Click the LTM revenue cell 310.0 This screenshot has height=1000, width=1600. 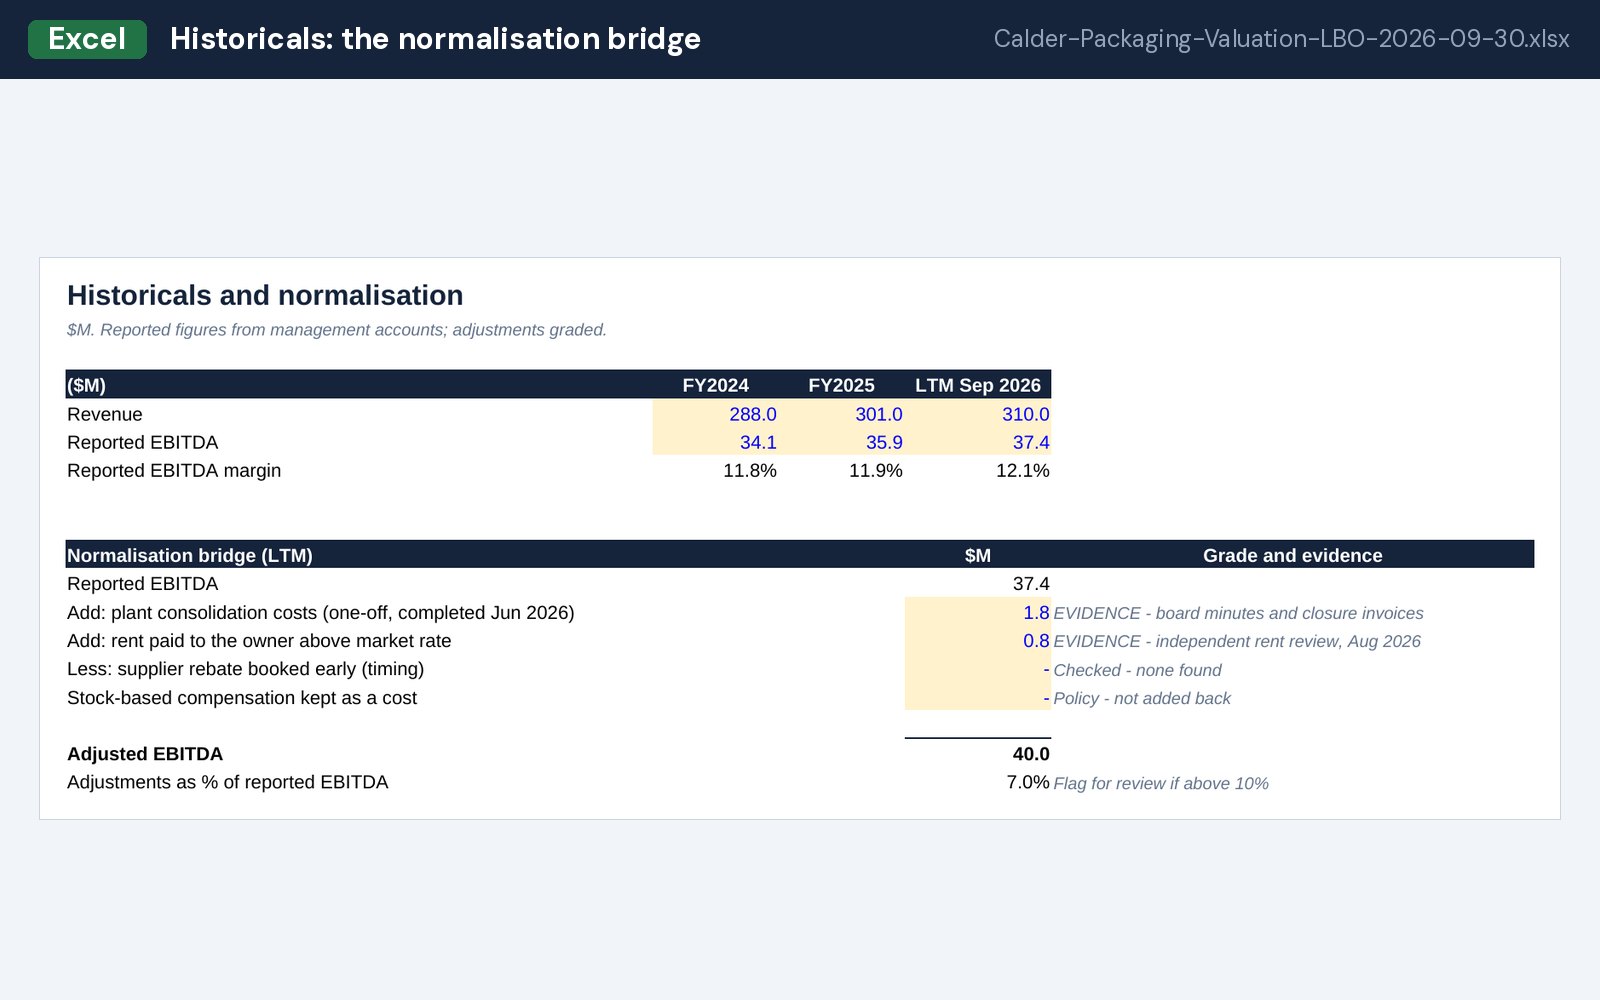point(978,414)
